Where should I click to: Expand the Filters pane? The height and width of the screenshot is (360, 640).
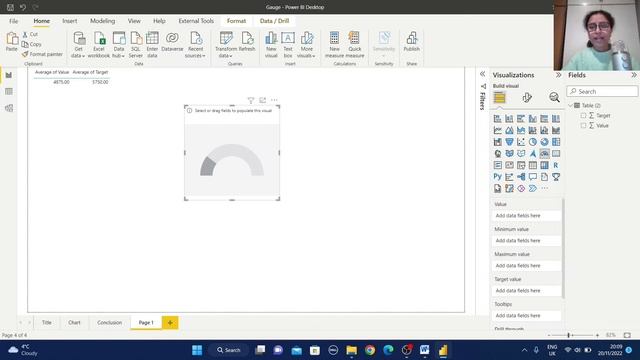(x=482, y=74)
